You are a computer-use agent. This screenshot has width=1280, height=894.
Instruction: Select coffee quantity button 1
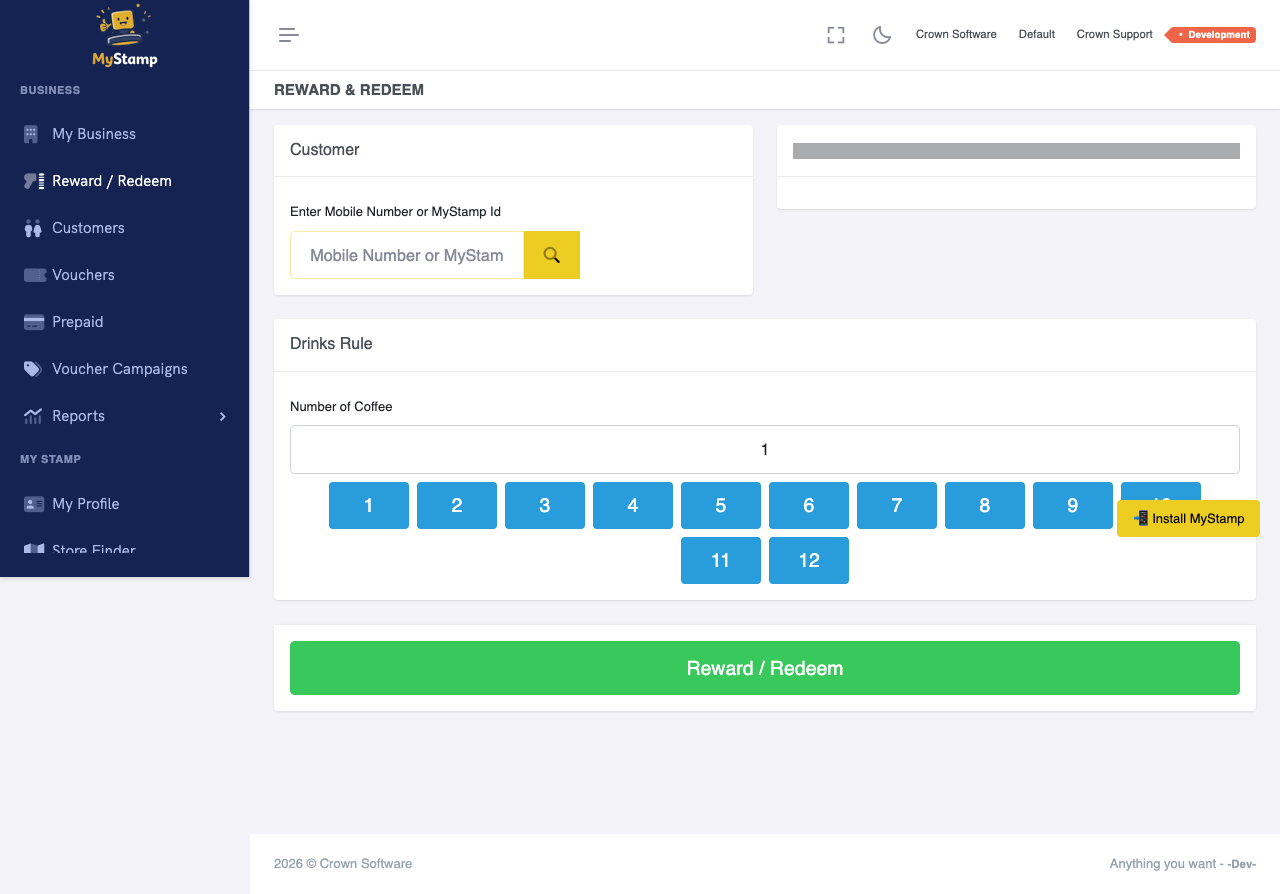click(x=369, y=505)
